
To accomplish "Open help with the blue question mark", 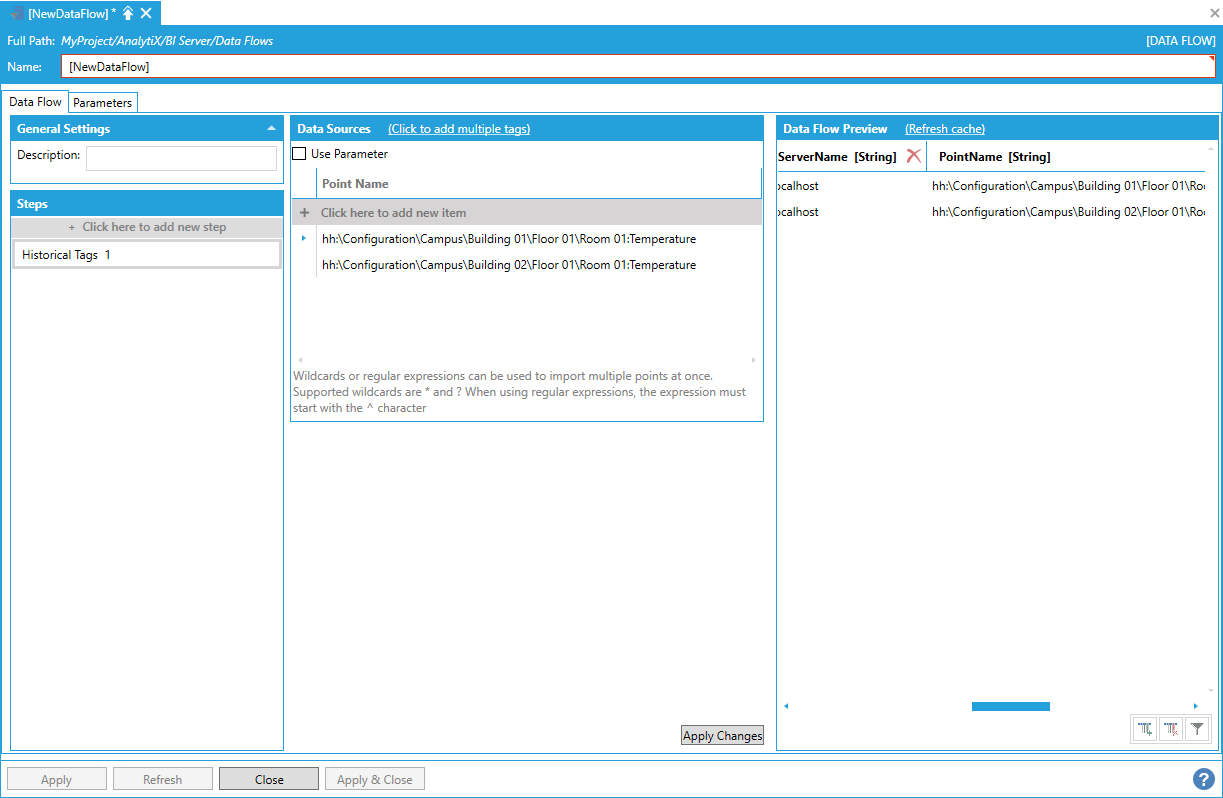I will (x=1203, y=779).
